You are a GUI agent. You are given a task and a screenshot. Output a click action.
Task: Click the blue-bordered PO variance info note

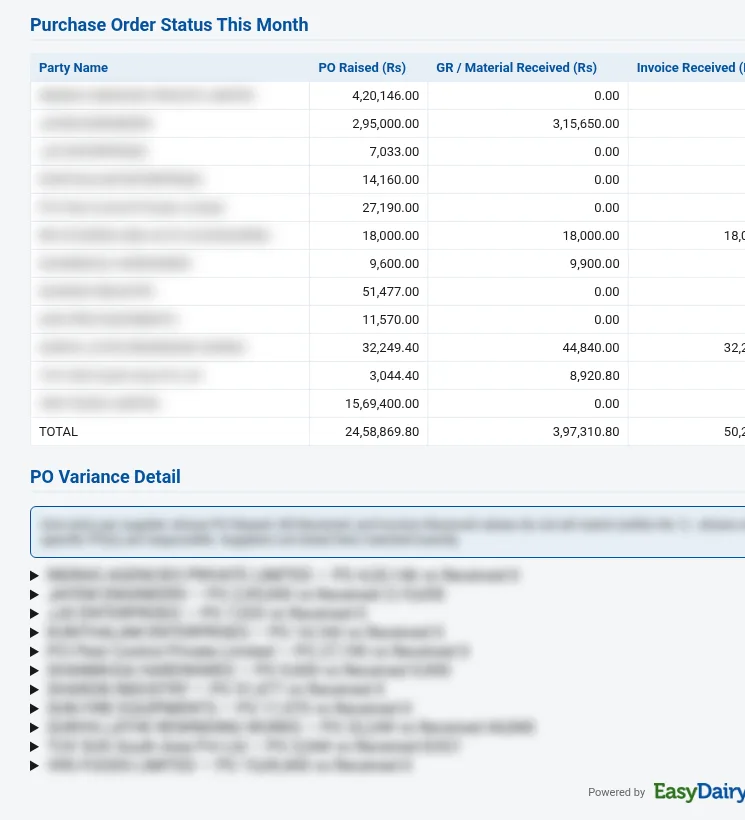387,532
